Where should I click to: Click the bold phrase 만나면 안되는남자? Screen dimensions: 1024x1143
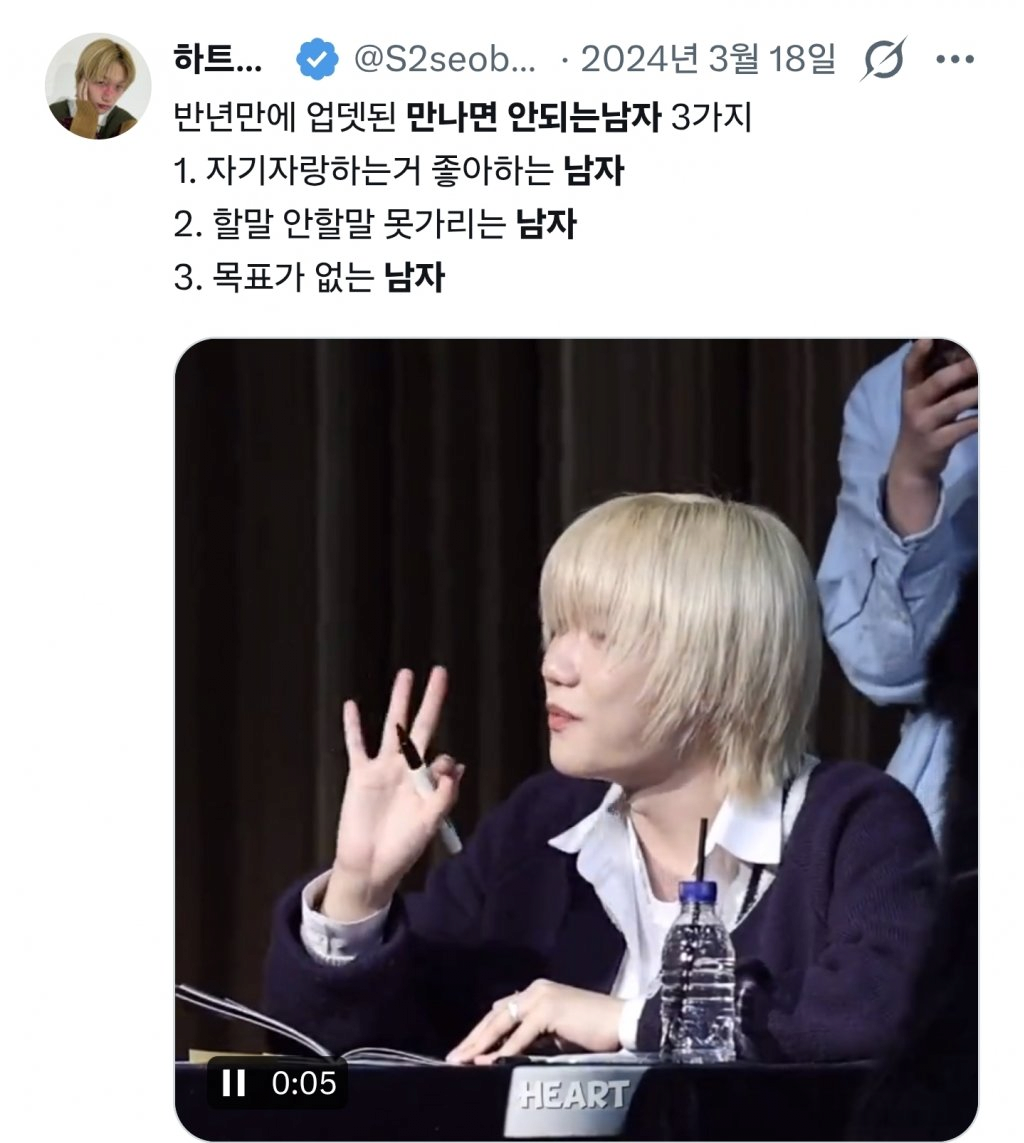pyautogui.click(x=534, y=117)
